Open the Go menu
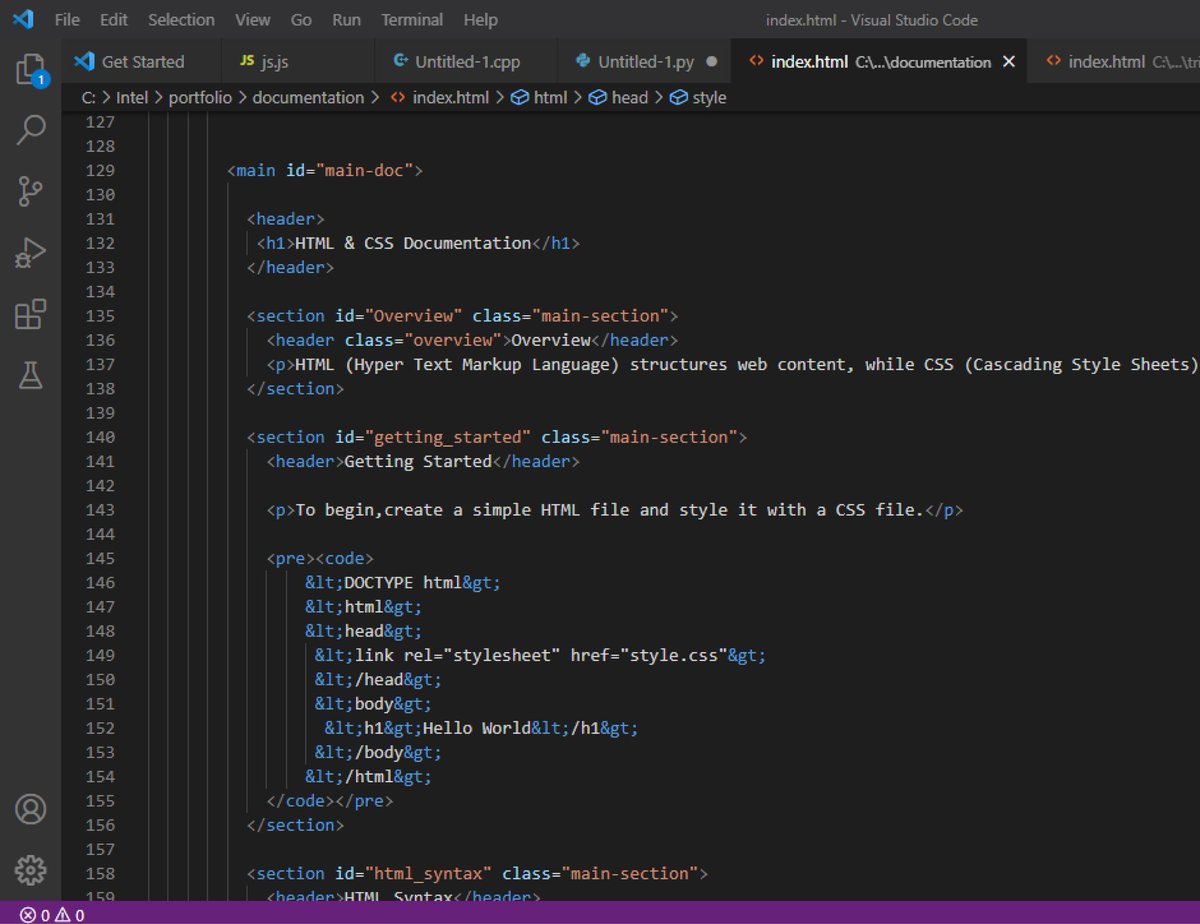This screenshot has height=924, width=1200. coord(301,19)
